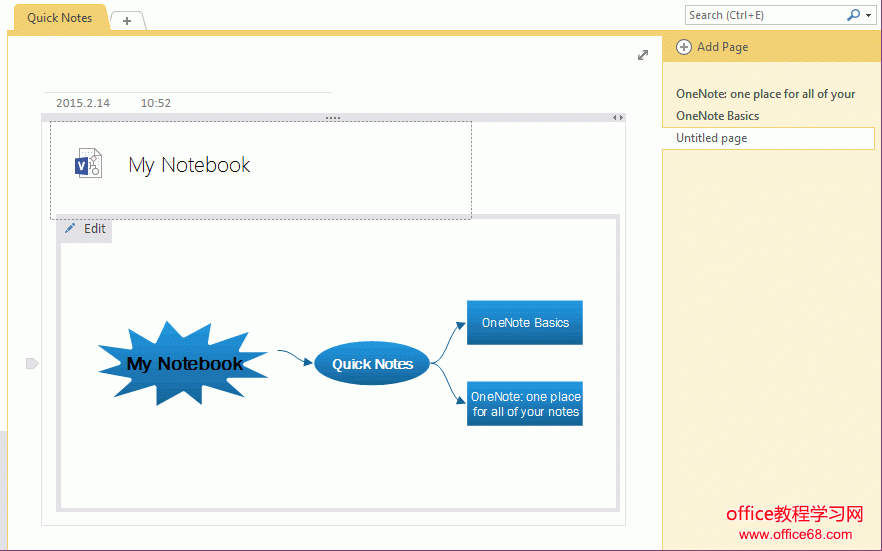
Task: Open the OneNote Basics page
Action: point(717,116)
